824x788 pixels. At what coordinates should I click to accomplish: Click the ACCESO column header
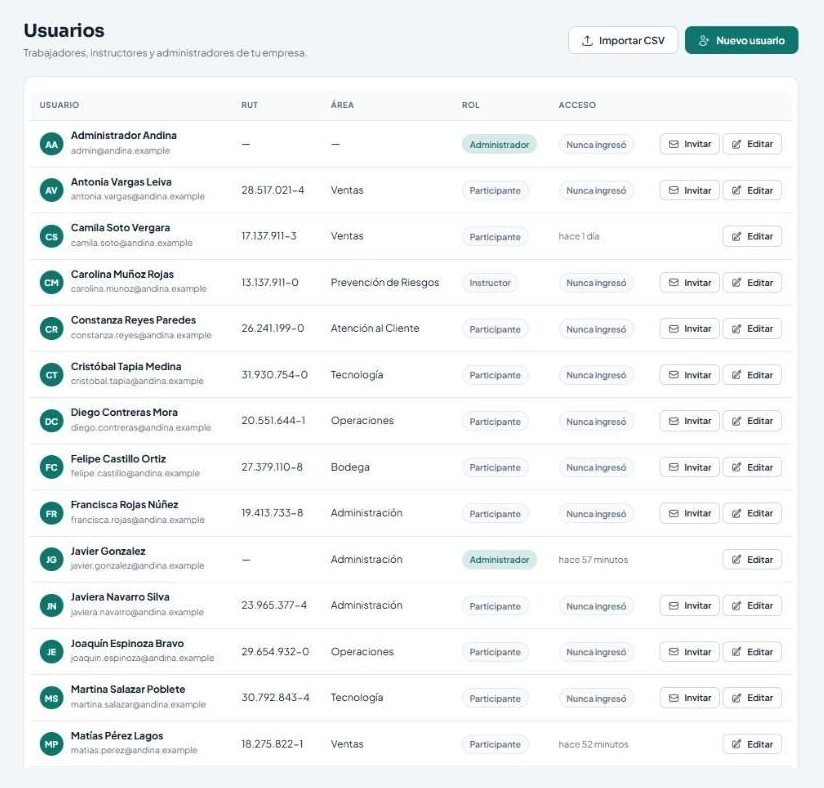click(577, 105)
